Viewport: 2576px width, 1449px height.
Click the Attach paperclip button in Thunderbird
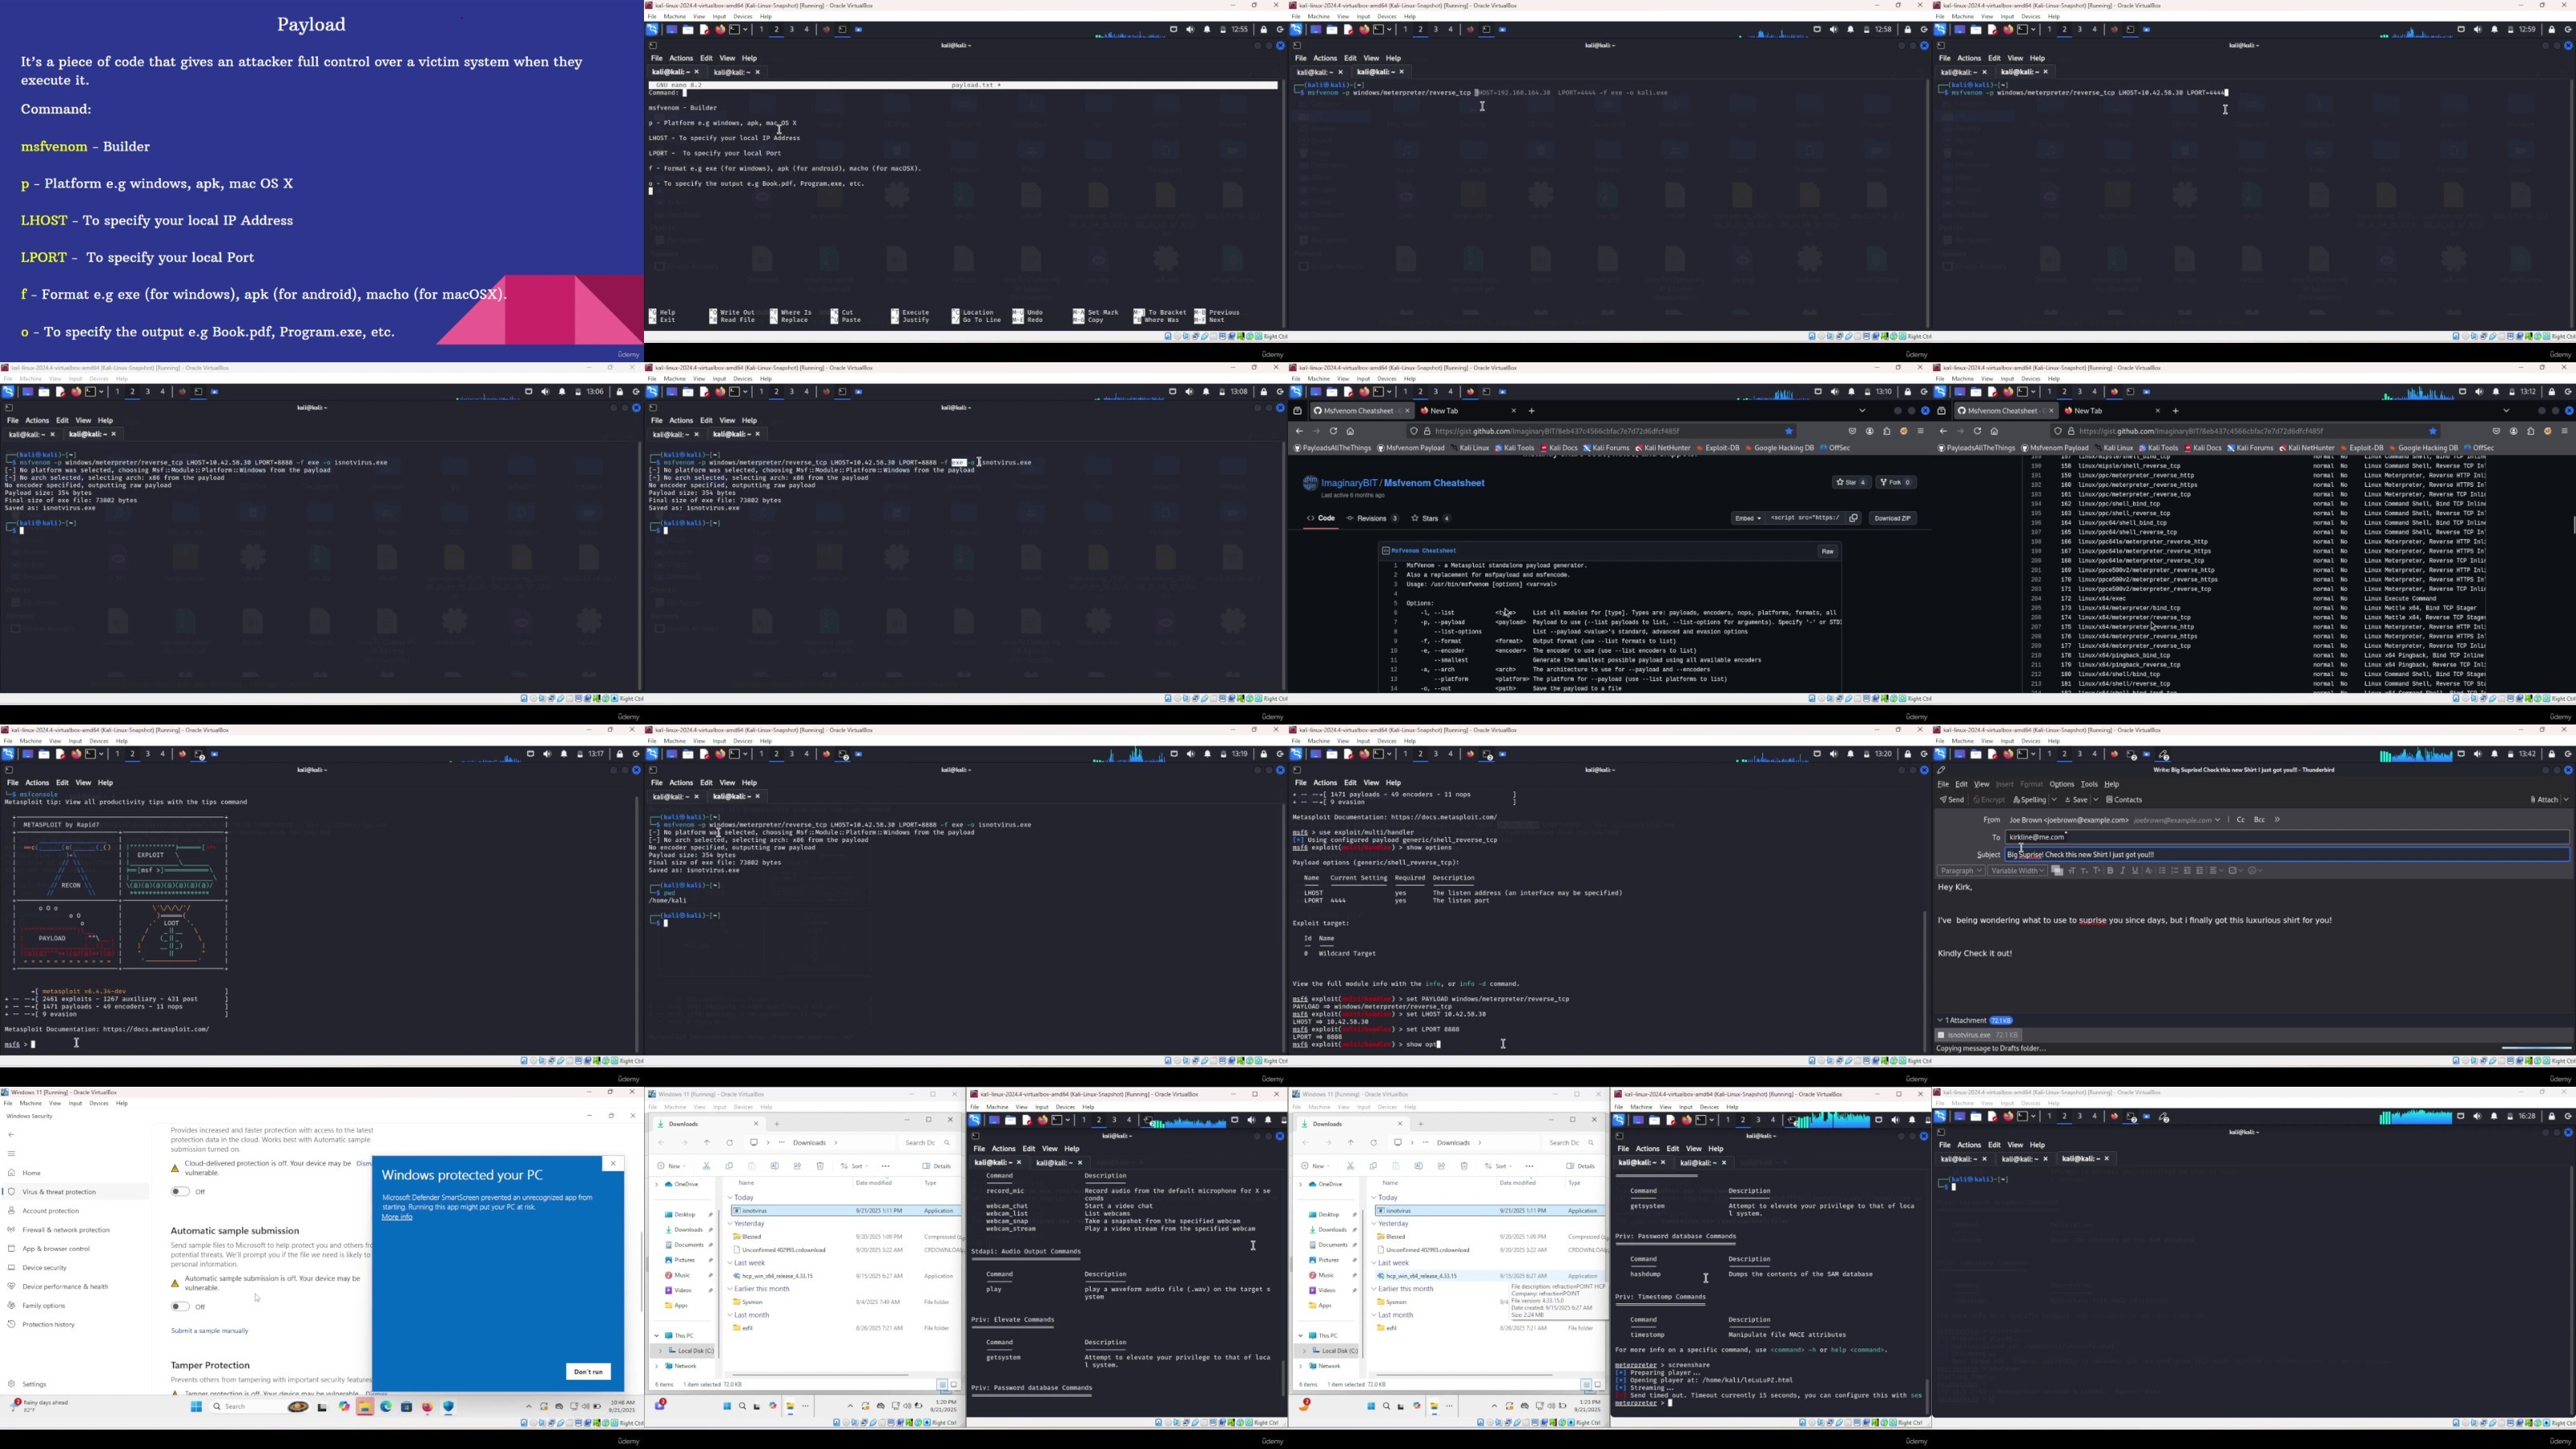pos(2544,800)
